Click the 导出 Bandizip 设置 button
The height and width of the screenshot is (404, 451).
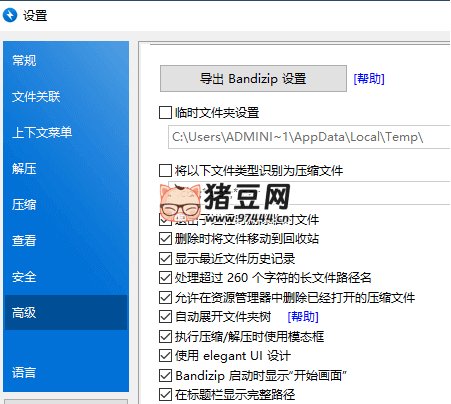pos(253,79)
